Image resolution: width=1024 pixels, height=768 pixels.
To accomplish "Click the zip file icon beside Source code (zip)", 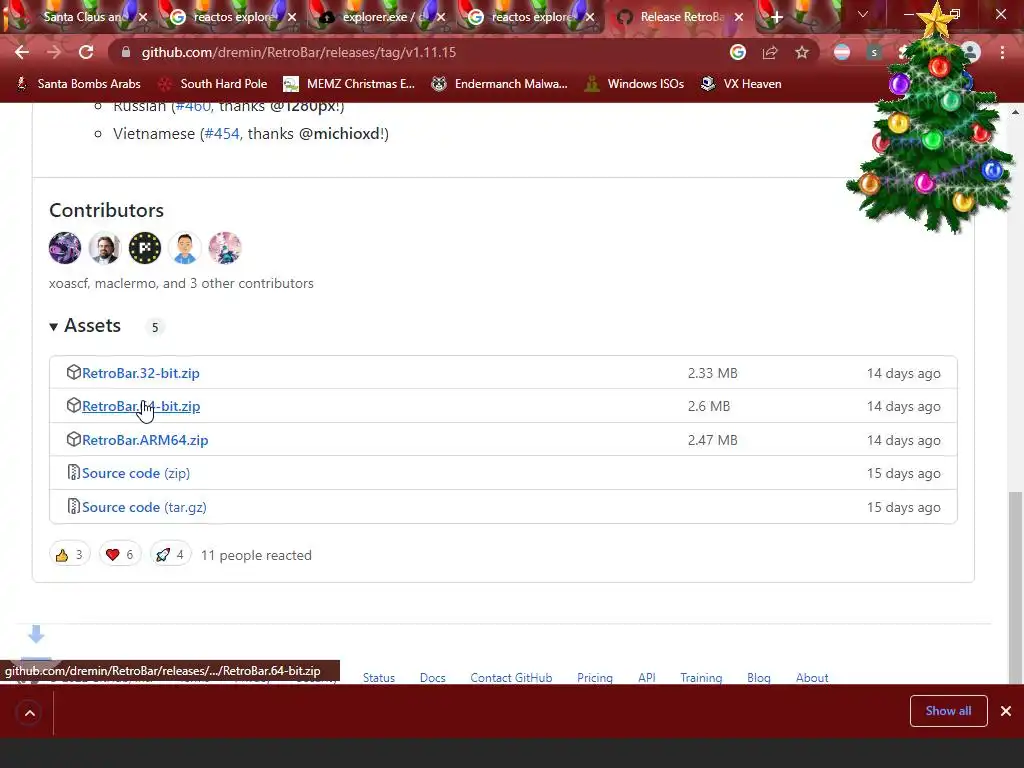I will [73, 473].
